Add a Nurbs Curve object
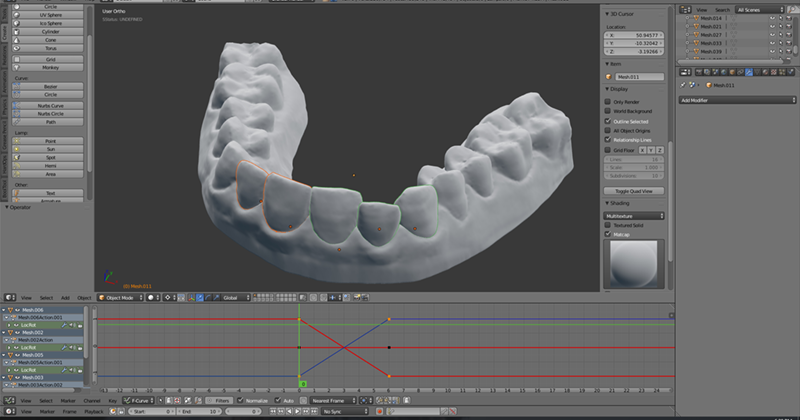 pos(50,105)
